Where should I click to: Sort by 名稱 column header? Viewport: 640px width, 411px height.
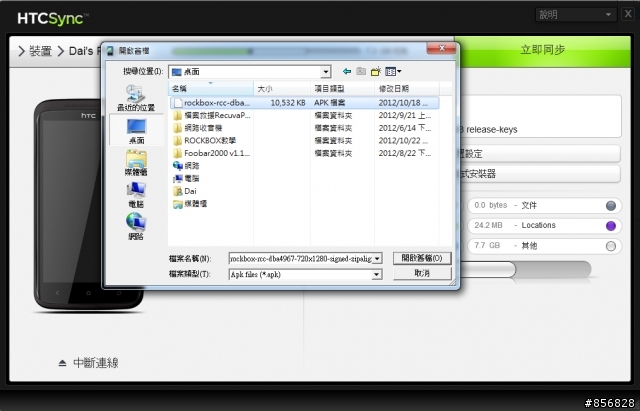[x=211, y=89]
